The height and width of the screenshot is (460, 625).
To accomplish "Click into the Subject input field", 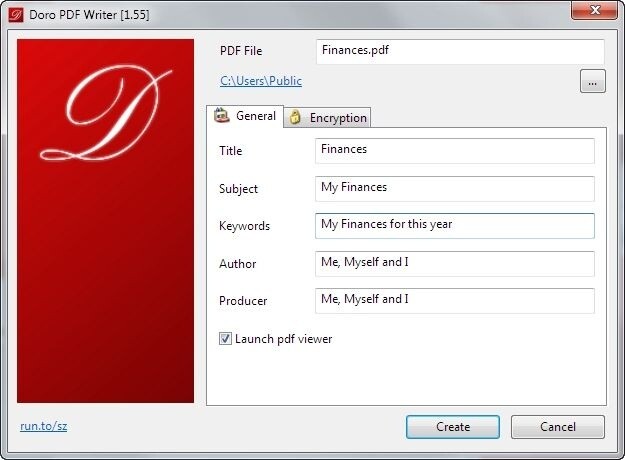I will (x=454, y=188).
